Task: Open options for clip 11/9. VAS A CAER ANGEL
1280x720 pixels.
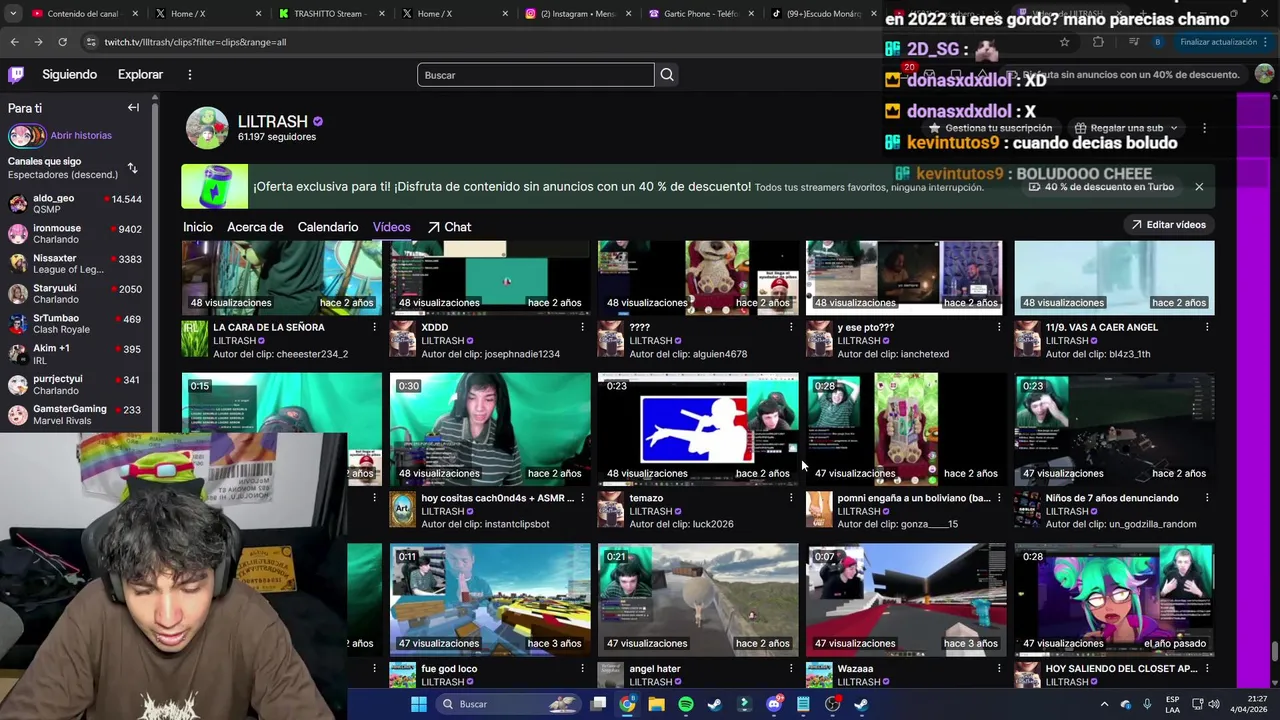Action: point(1207,327)
